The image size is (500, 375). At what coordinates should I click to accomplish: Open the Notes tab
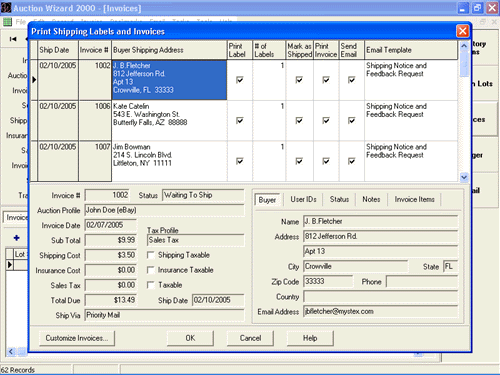point(371,199)
